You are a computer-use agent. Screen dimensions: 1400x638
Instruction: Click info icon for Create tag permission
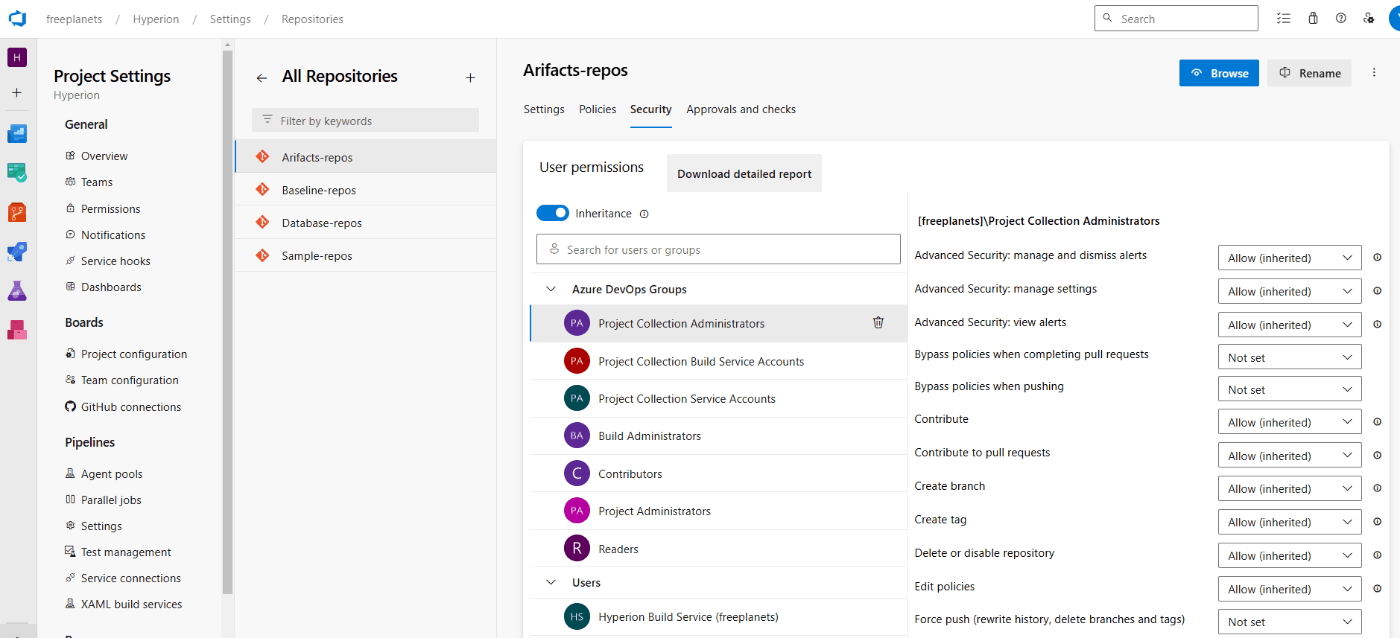click(1377, 522)
